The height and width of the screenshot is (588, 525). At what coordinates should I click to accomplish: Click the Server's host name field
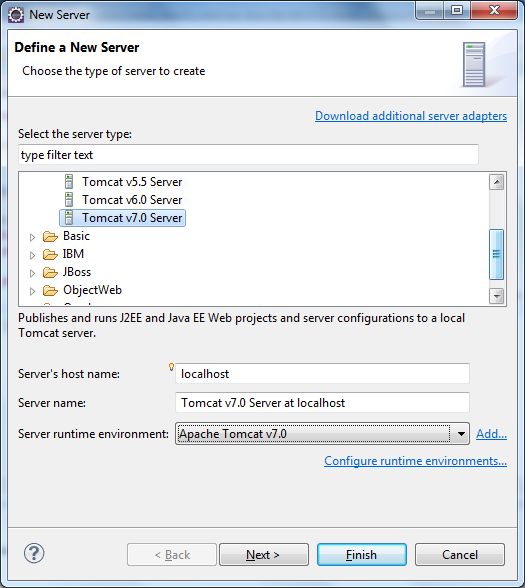pyautogui.click(x=322, y=374)
